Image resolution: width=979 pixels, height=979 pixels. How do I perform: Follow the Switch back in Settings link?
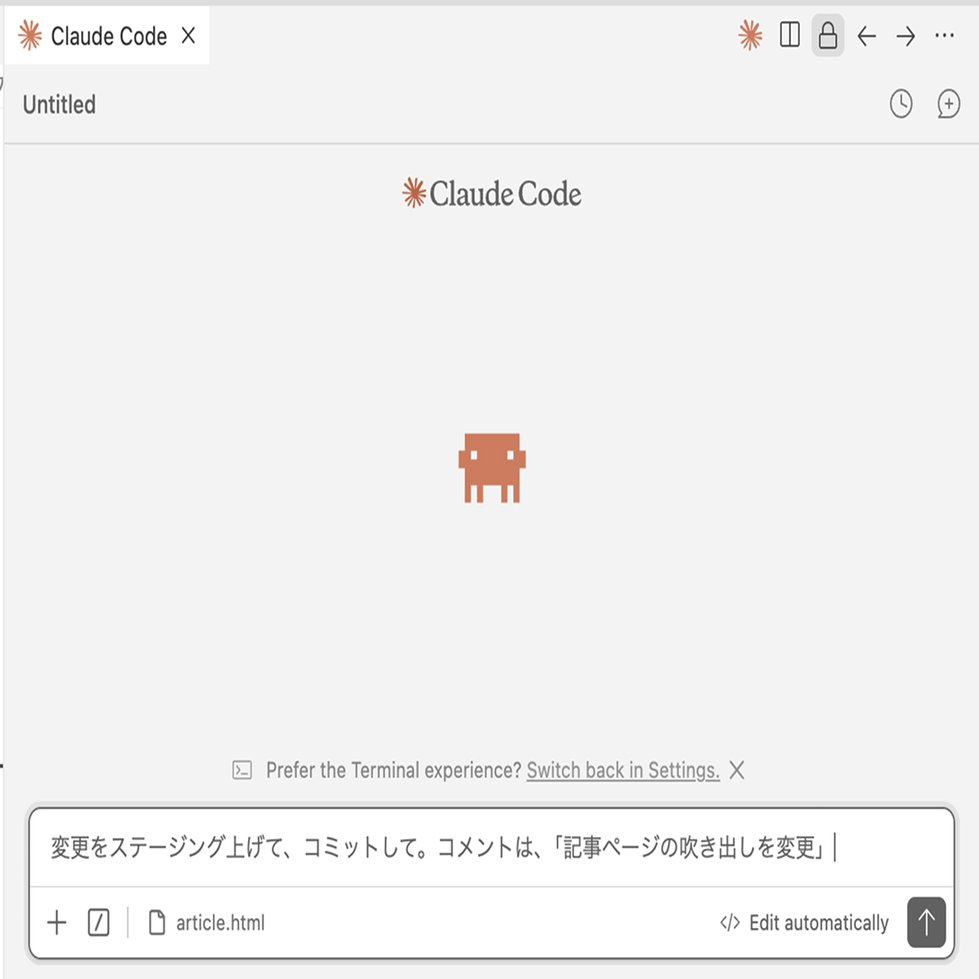[622, 770]
